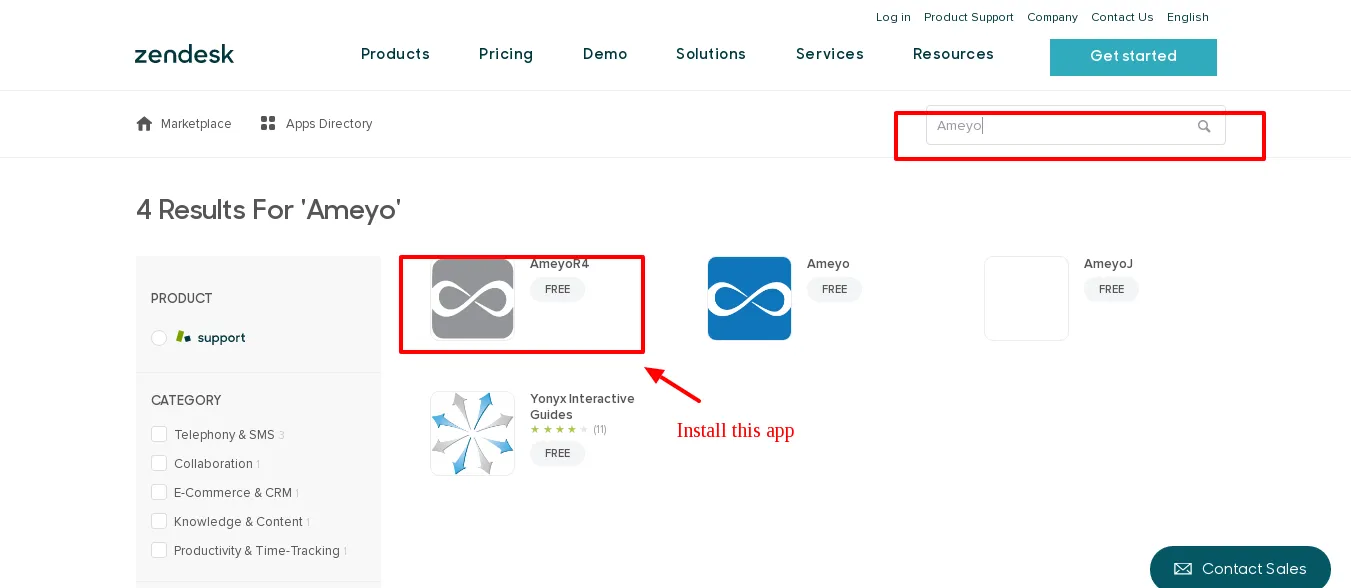This screenshot has width=1351, height=588.
Task: Click the search magnifier icon
Action: (x=1204, y=126)
